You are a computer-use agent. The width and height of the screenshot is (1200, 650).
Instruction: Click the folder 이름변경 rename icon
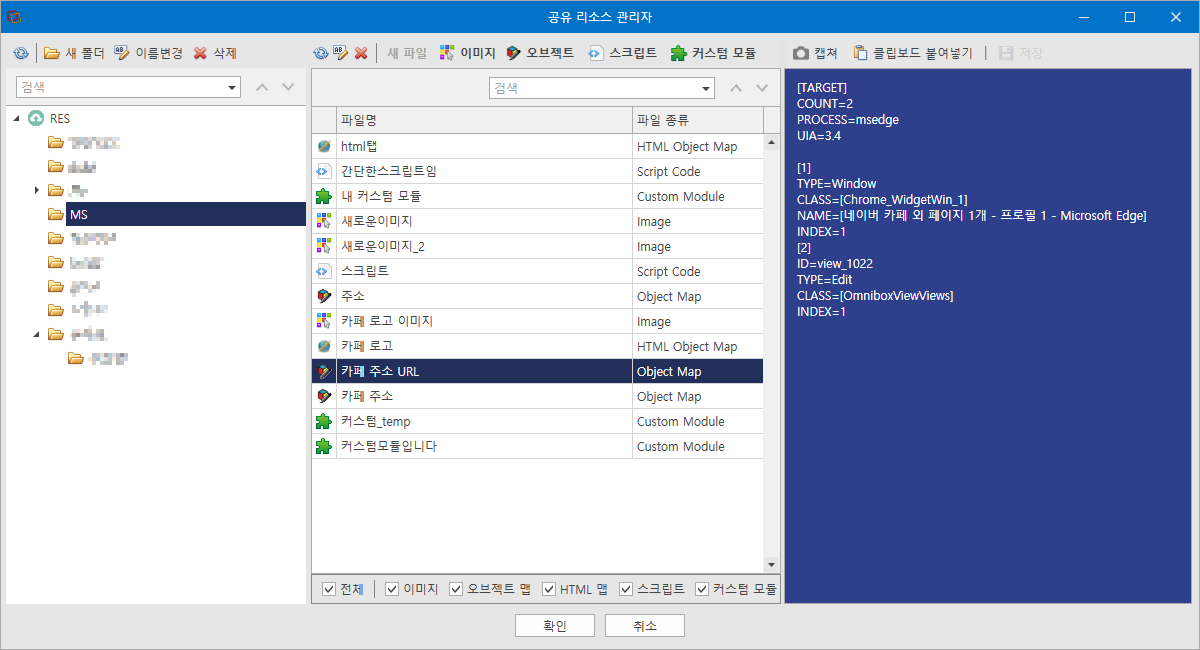pos(122,53)
